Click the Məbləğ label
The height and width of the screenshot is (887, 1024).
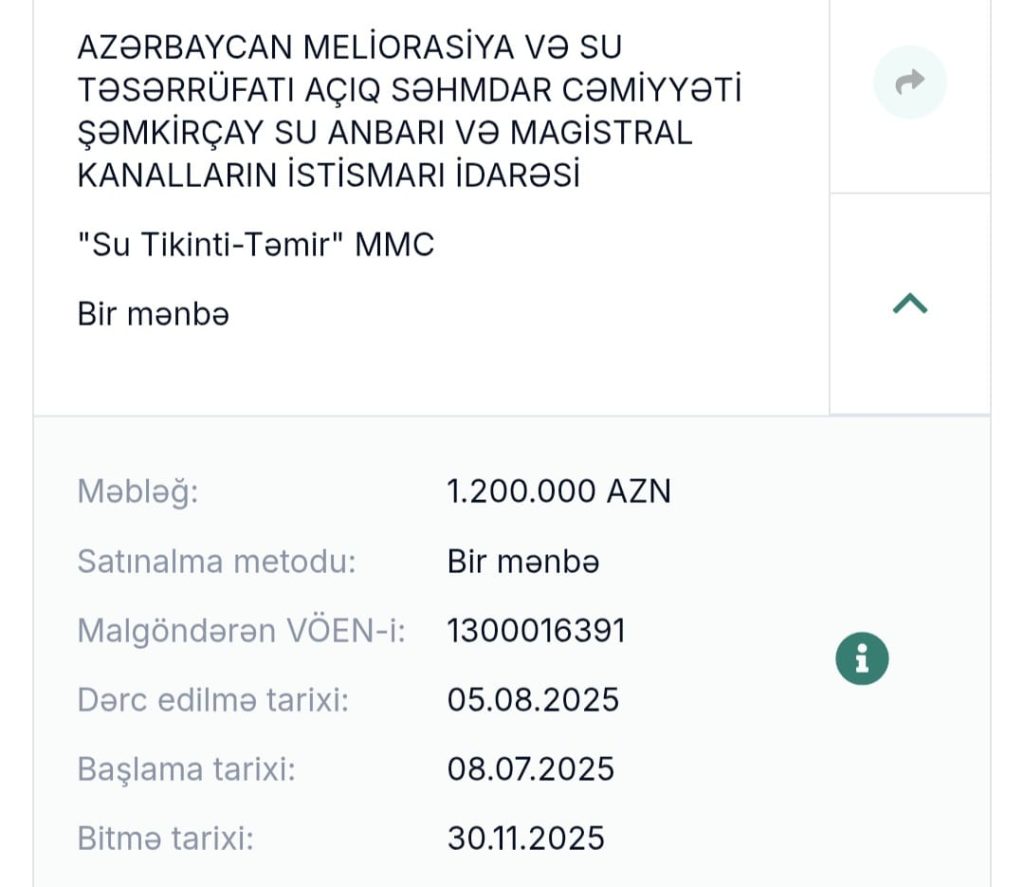138,492
